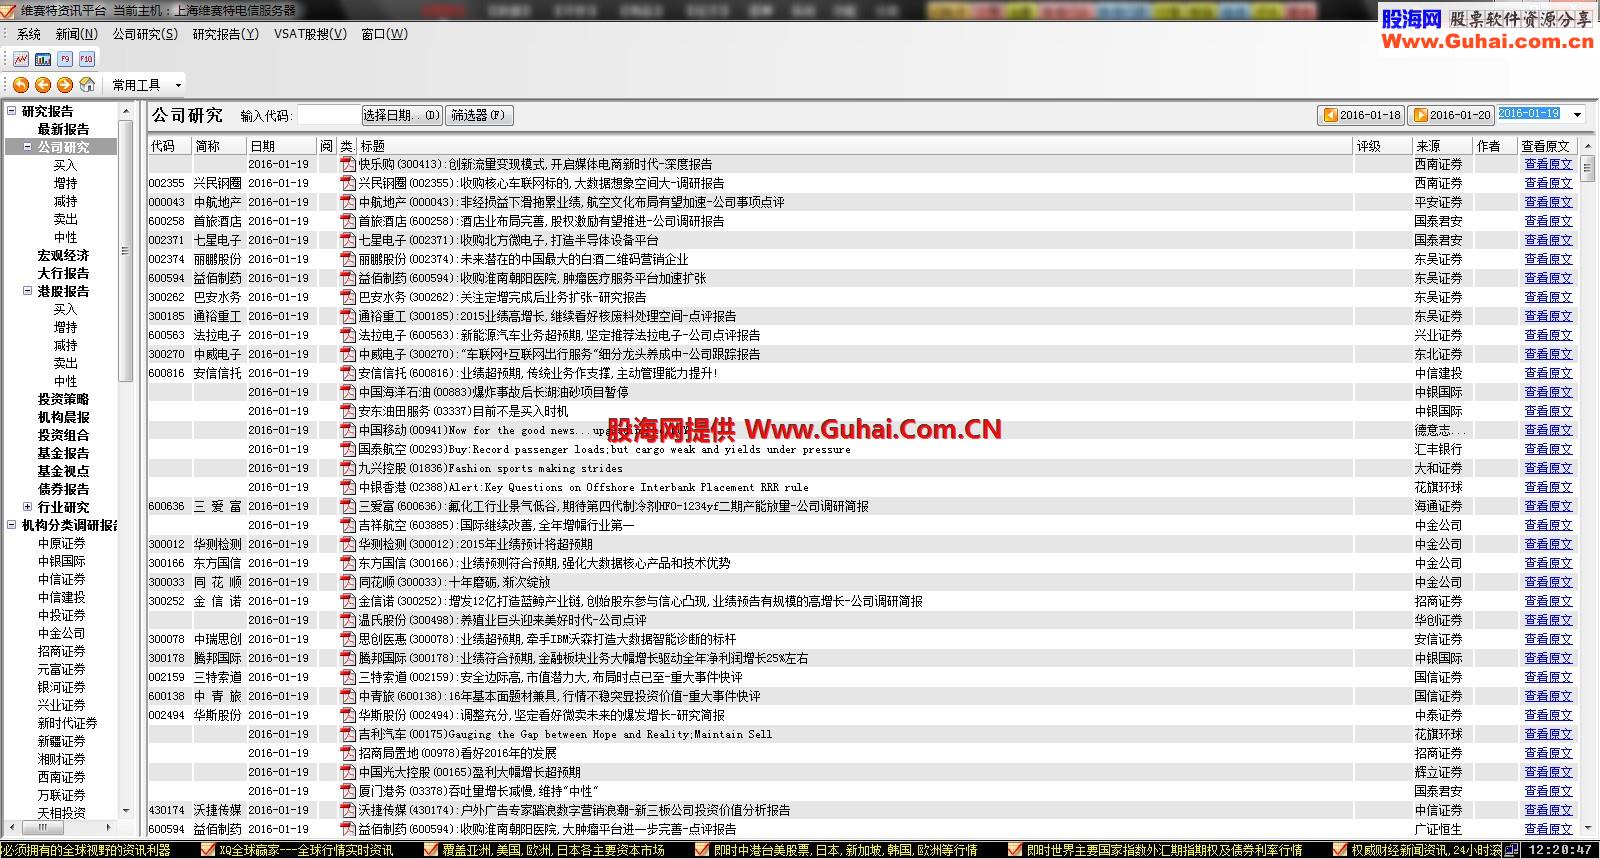
Task: Open PDF icon for 腾邦国际(300178) report
Action: point(348,658)
